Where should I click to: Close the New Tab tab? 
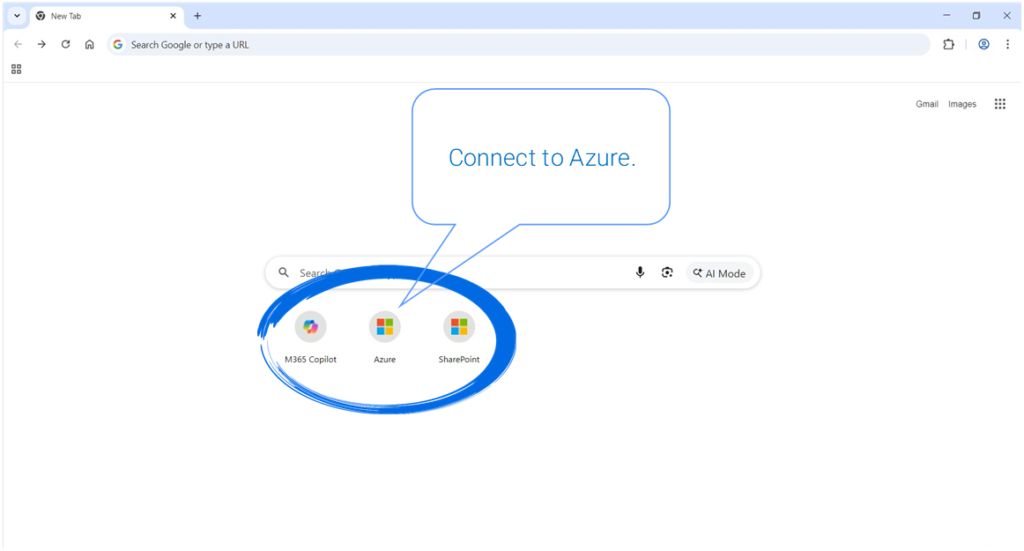[x=174, y=16]
